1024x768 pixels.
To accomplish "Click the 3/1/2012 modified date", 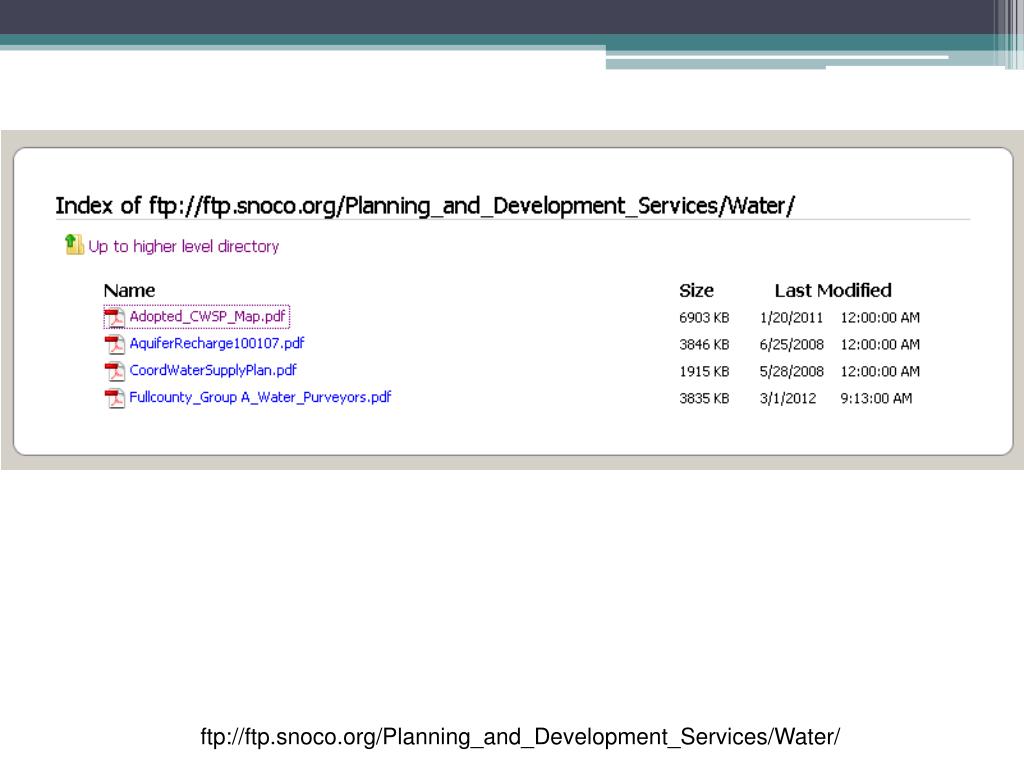I will click(788, 398).
